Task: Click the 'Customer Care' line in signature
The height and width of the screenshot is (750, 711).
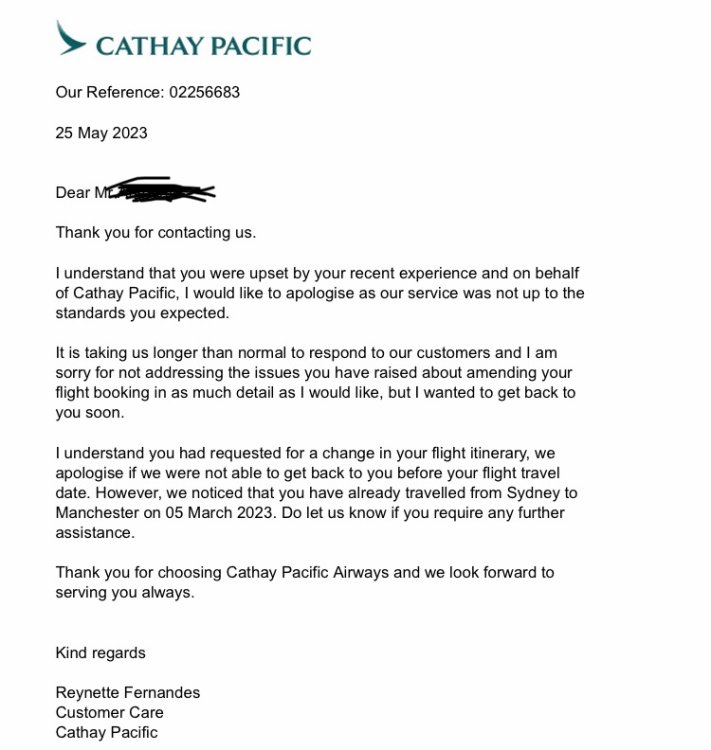Action: [x=109, y=712]
